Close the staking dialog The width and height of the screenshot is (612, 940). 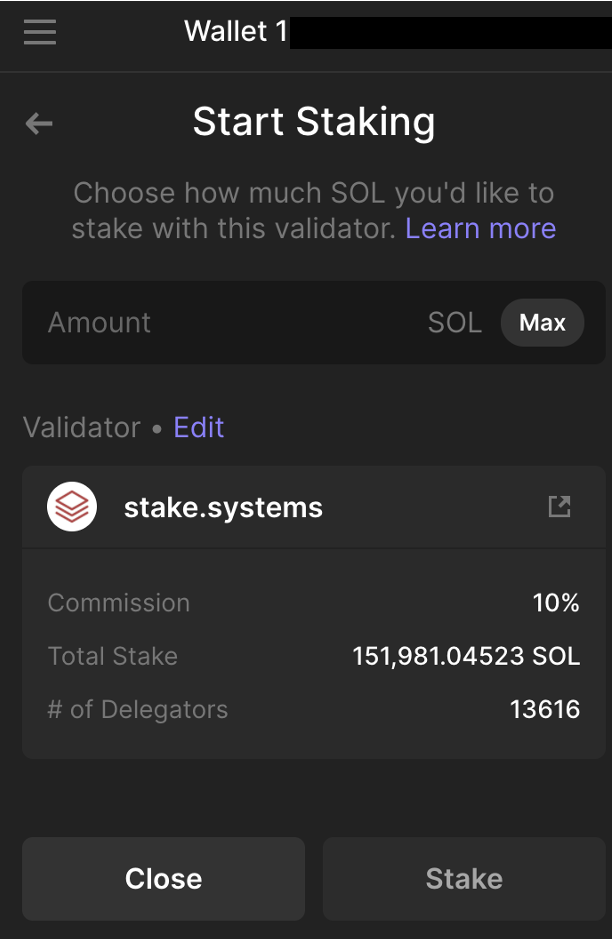tap(163, 878)
